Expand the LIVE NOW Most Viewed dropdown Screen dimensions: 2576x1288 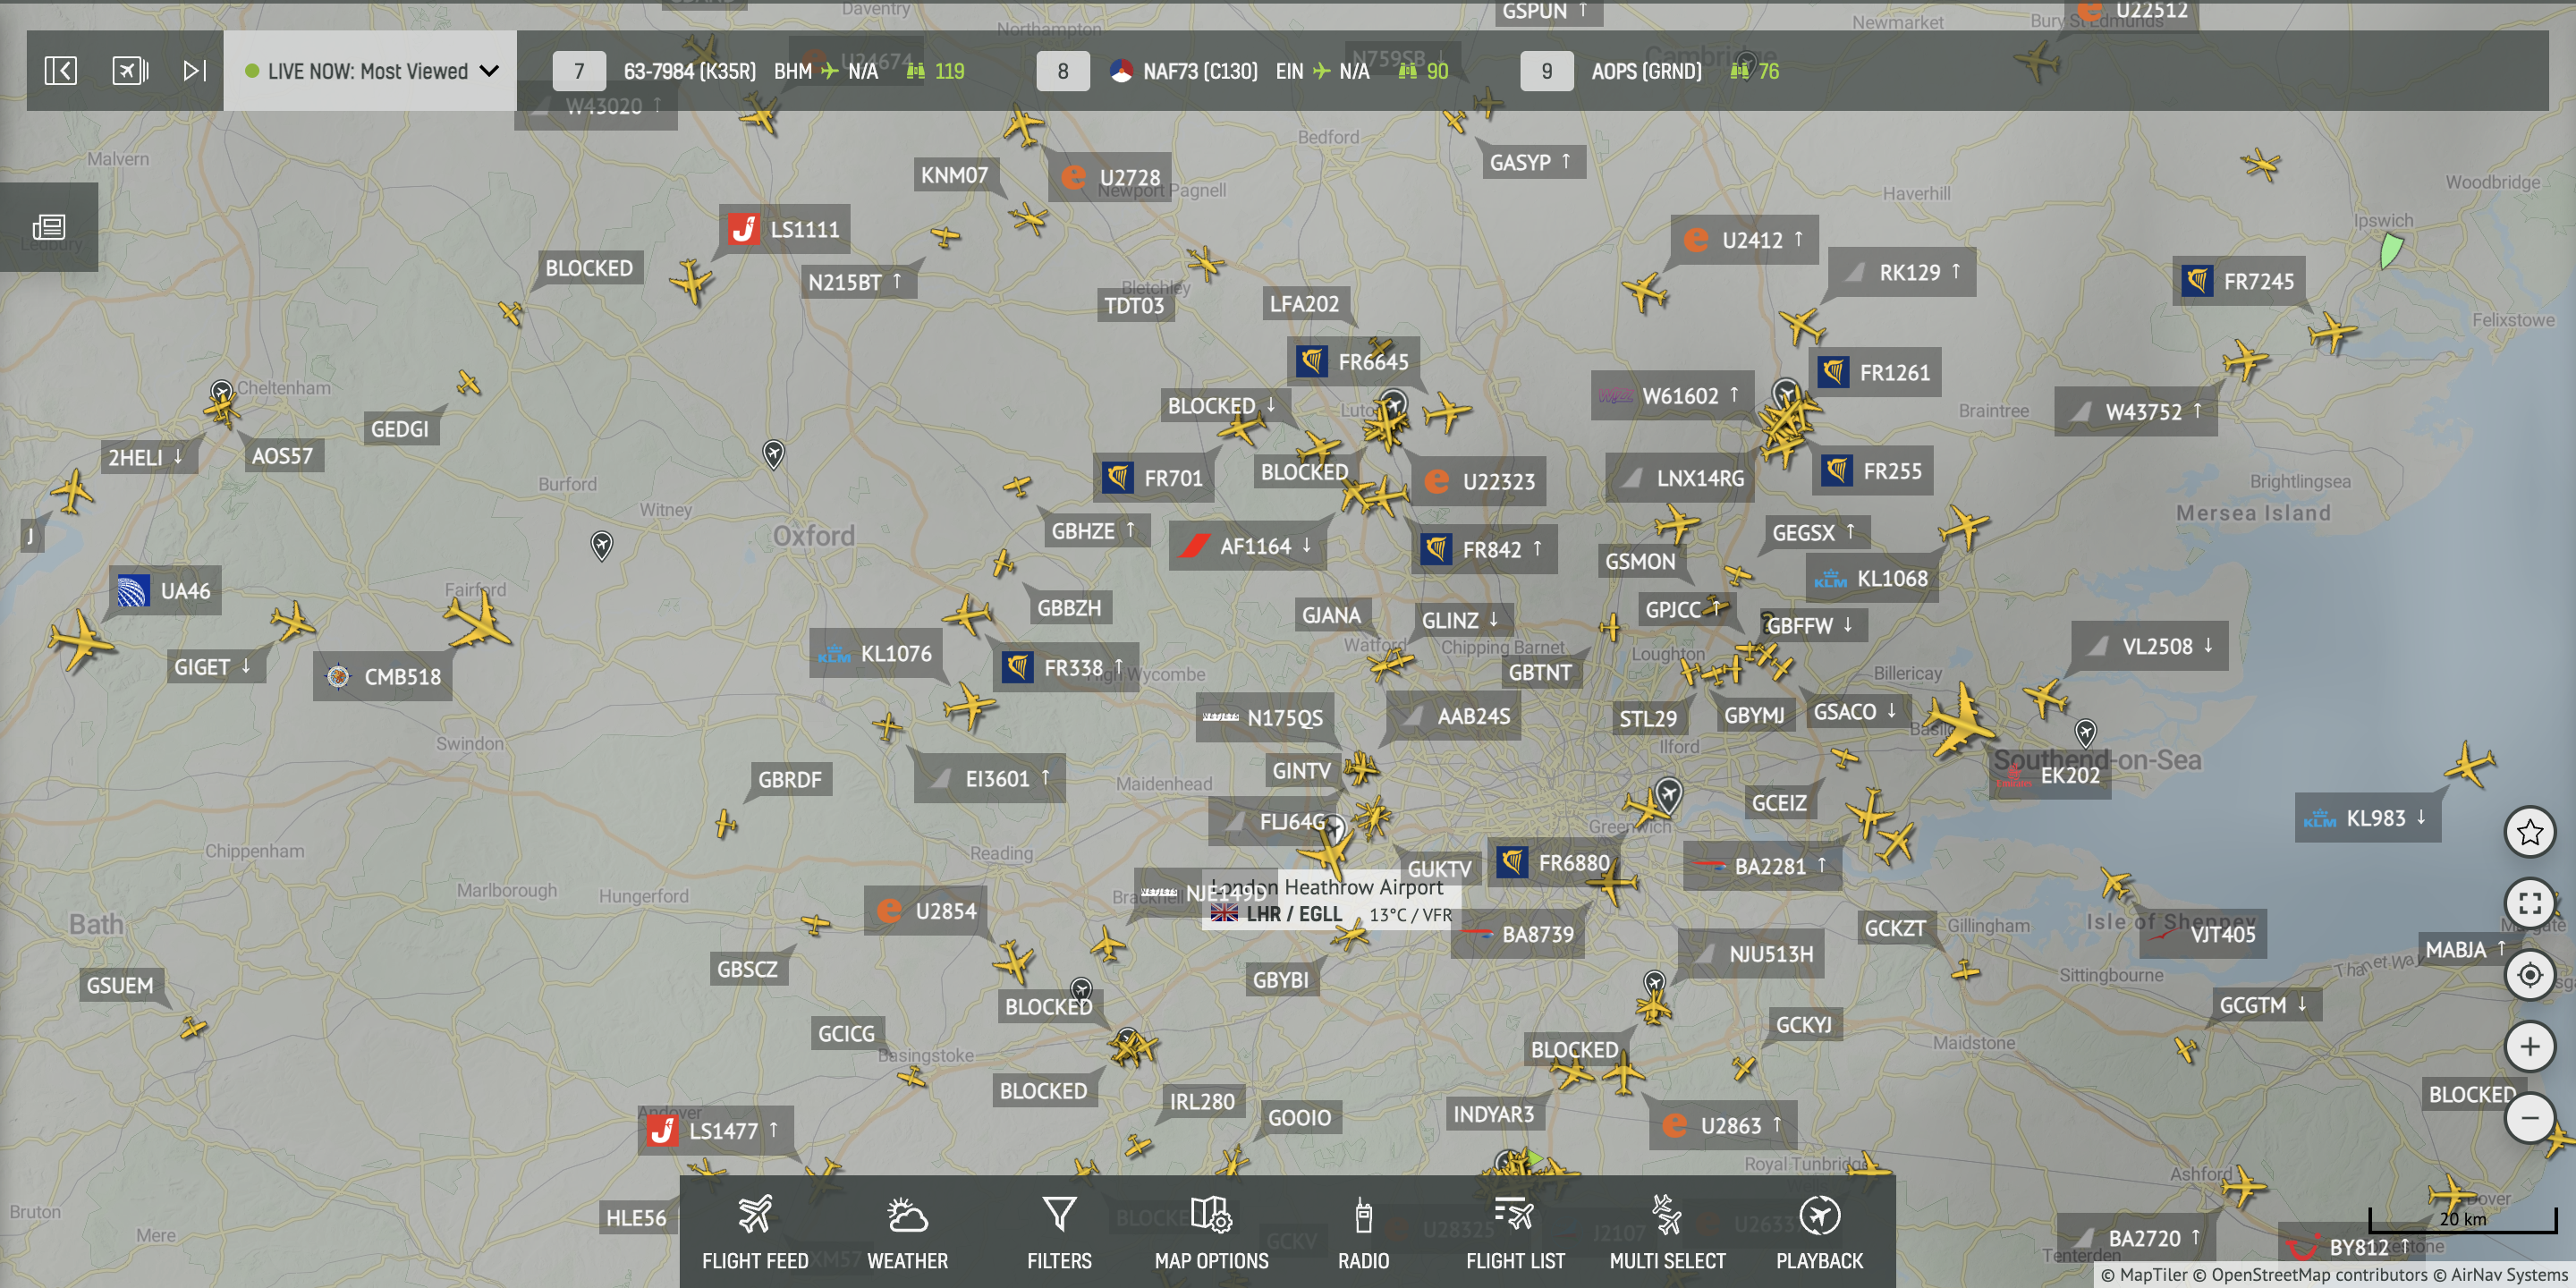pyautogui.click(x=370, y=71)
